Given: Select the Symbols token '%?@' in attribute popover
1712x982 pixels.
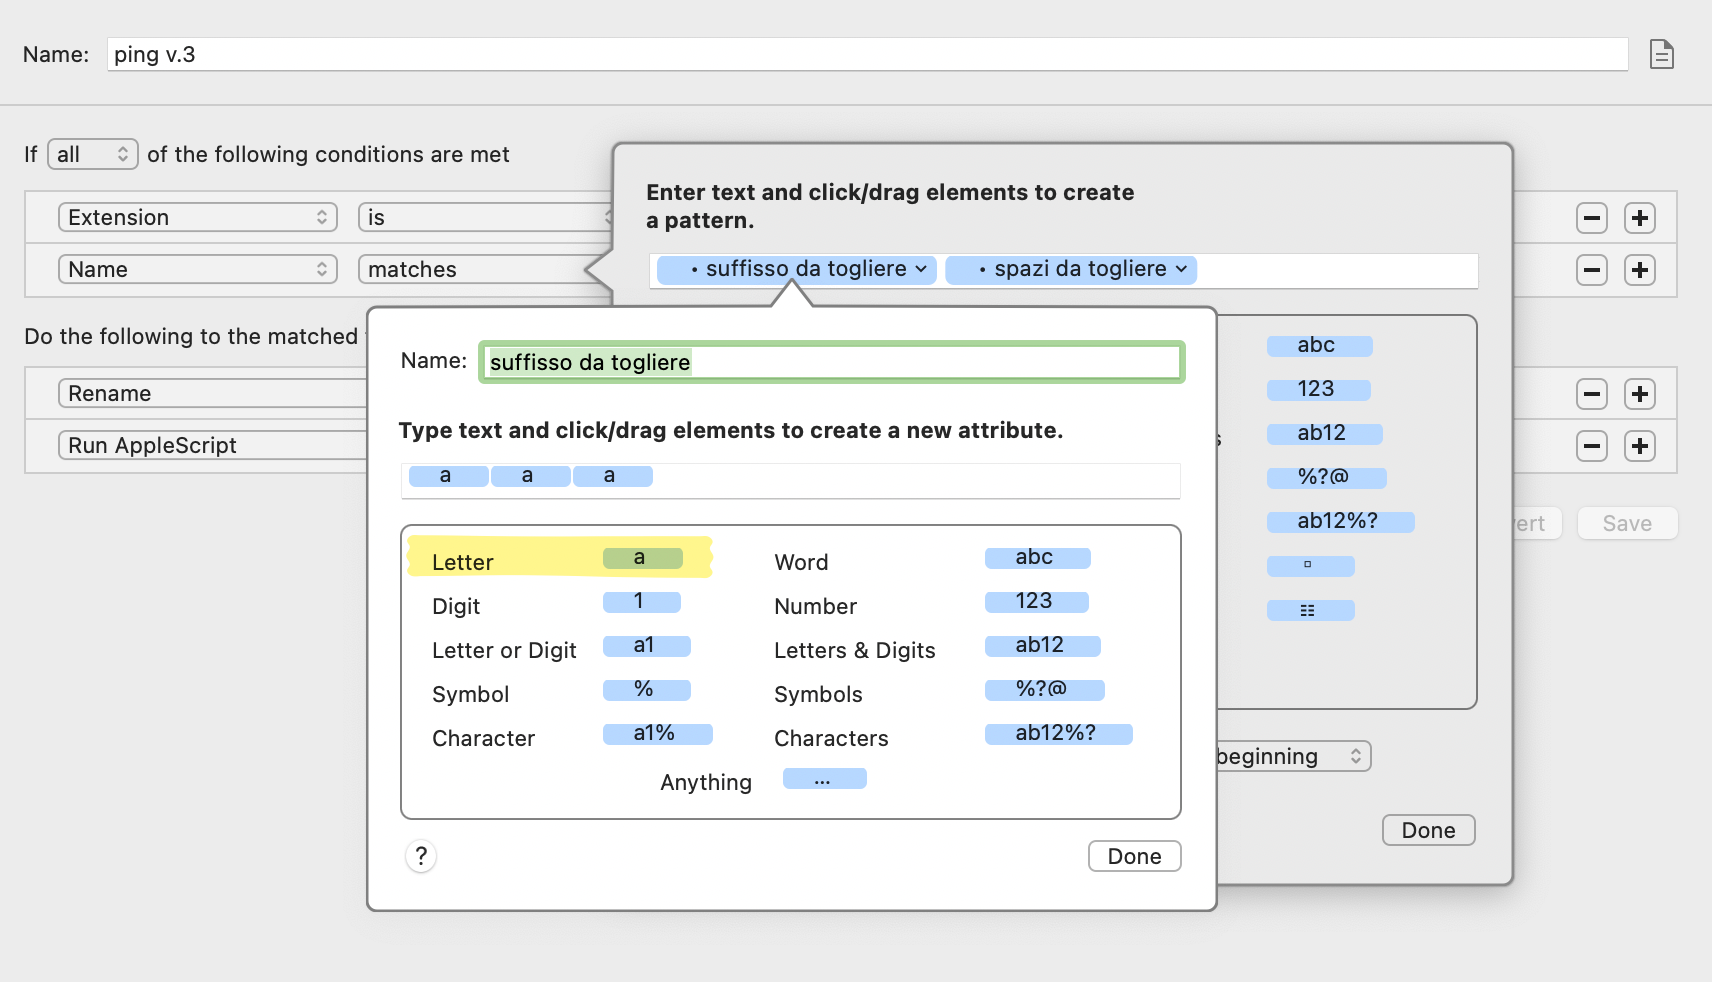Looking at the screenshot, I should tap(1045, 690).
